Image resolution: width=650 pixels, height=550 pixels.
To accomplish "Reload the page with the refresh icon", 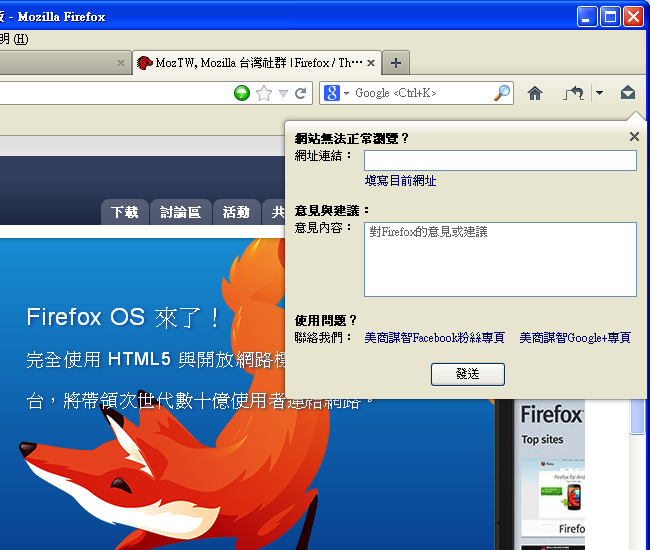I will 301,93.
